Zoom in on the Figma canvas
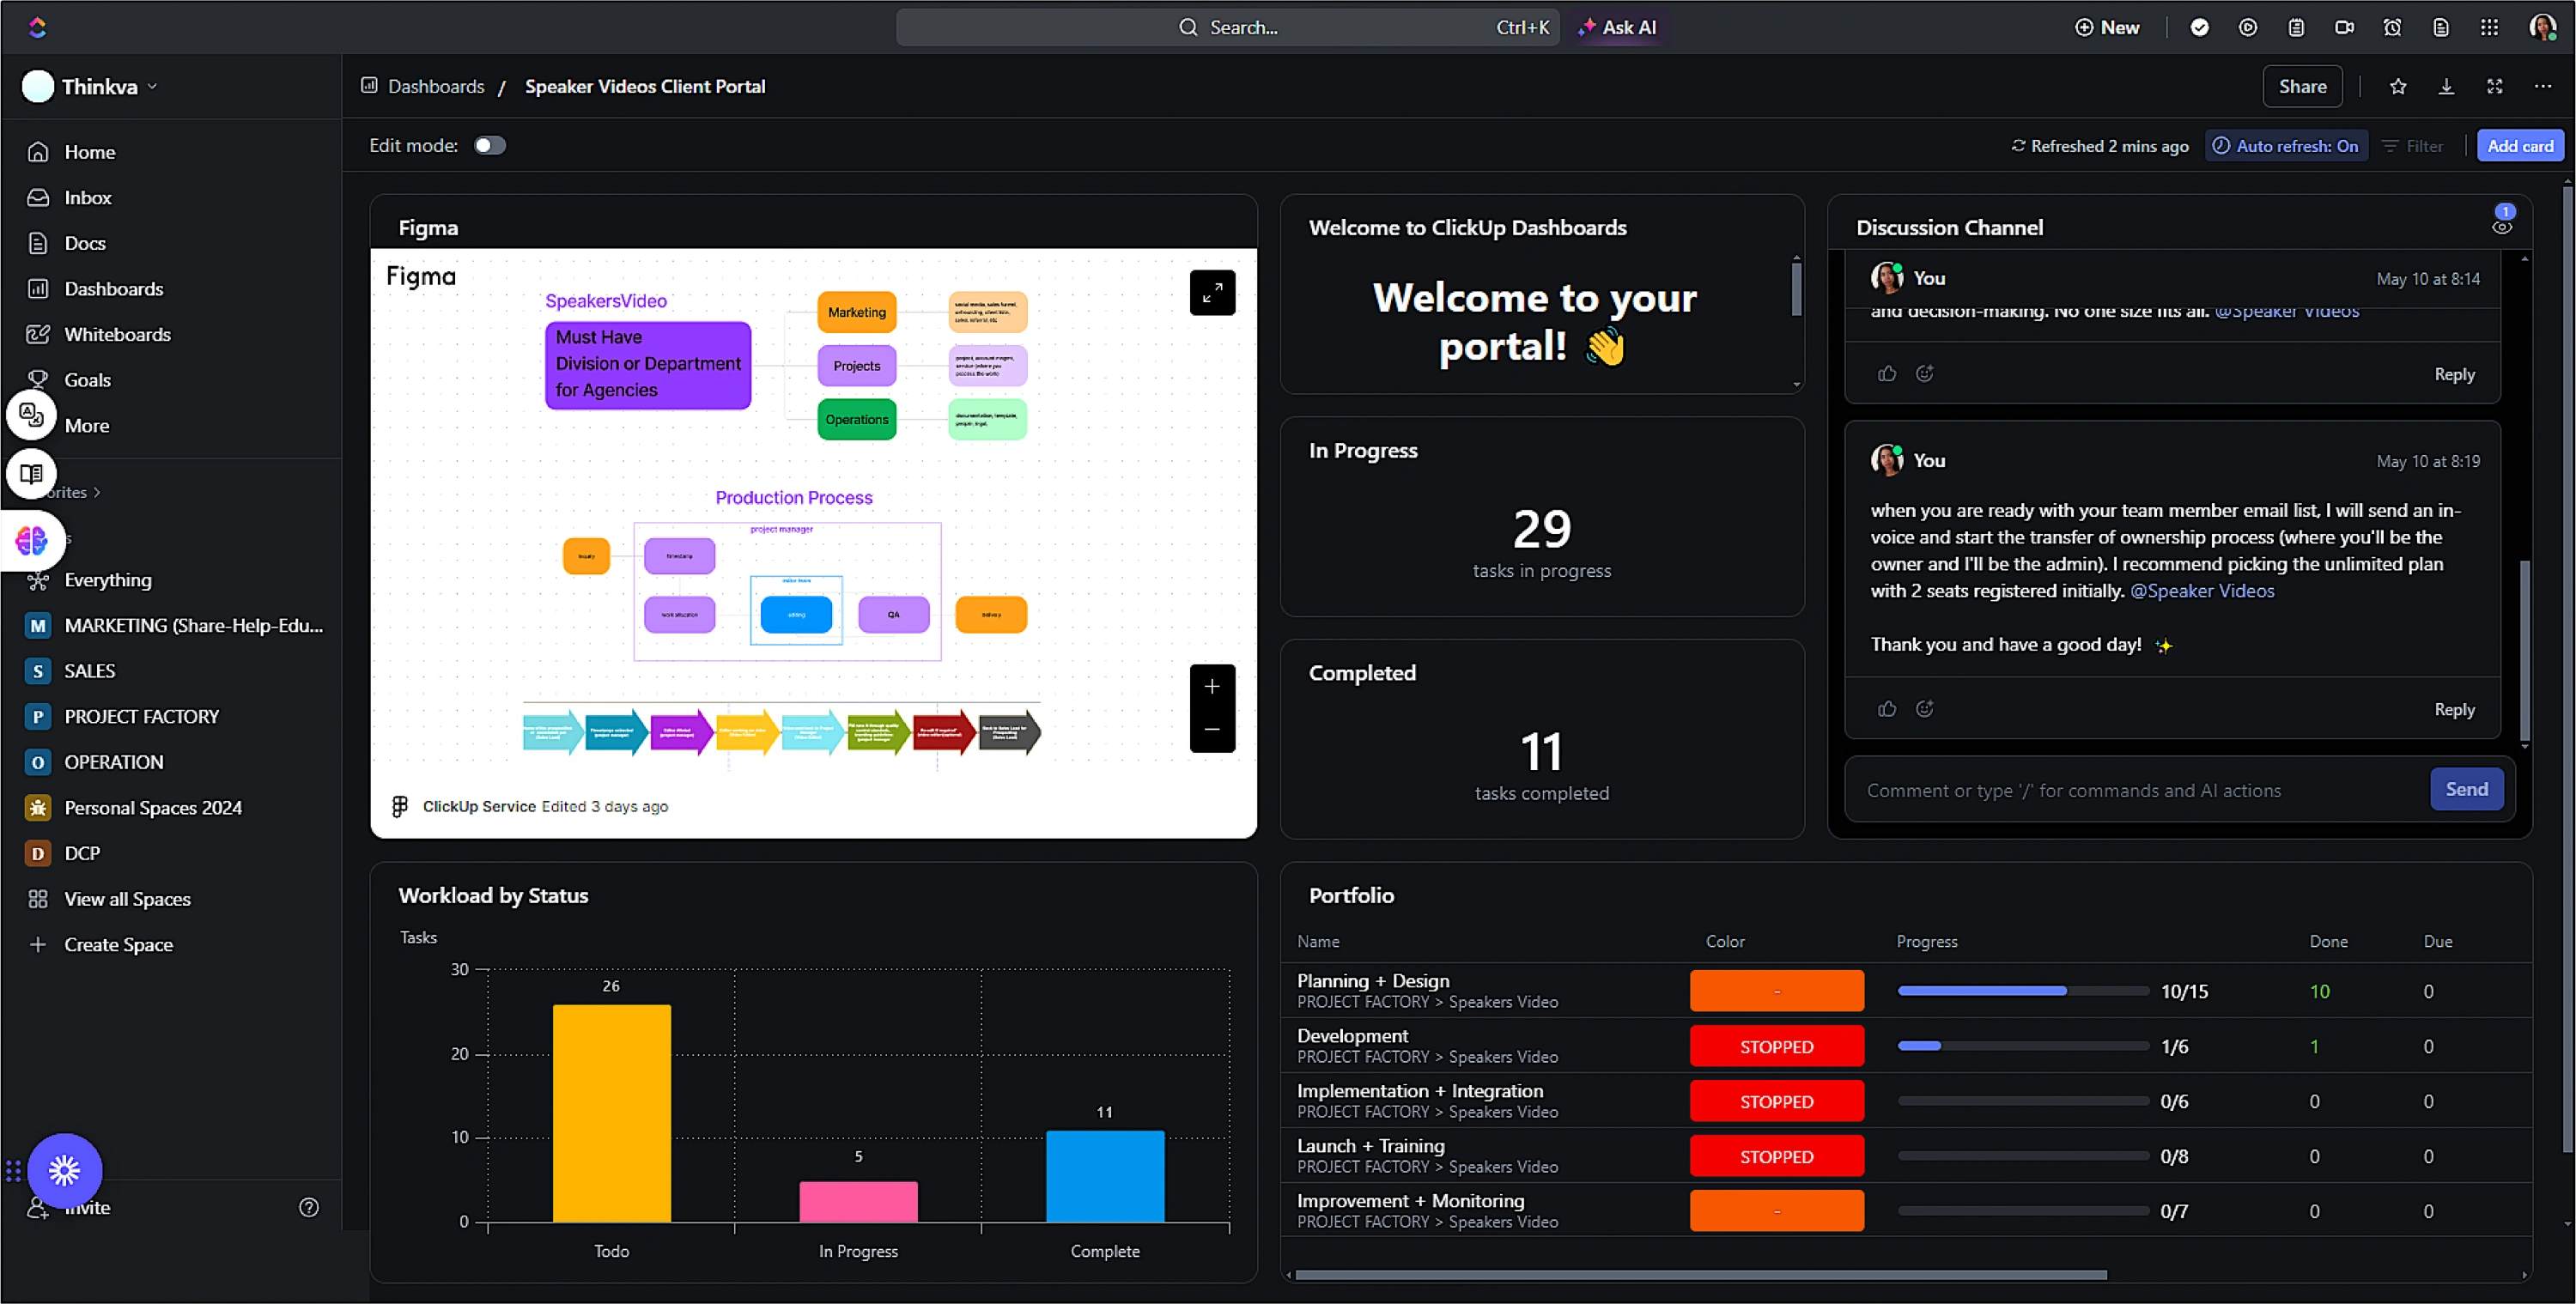This screenshot has width=2576, height=1304. click(1212, 686)
